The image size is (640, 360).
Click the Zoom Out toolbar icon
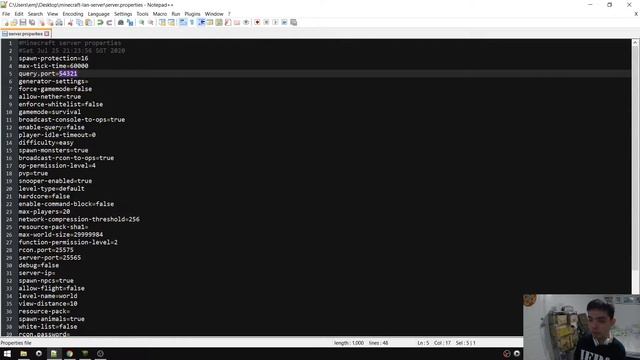(151, 22)
